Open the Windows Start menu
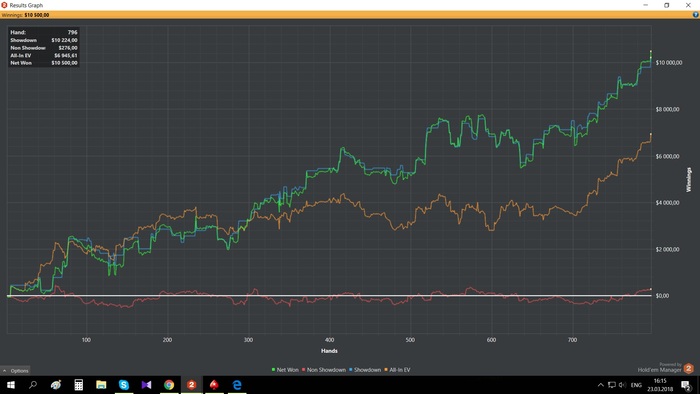 [x=11, y=385]
